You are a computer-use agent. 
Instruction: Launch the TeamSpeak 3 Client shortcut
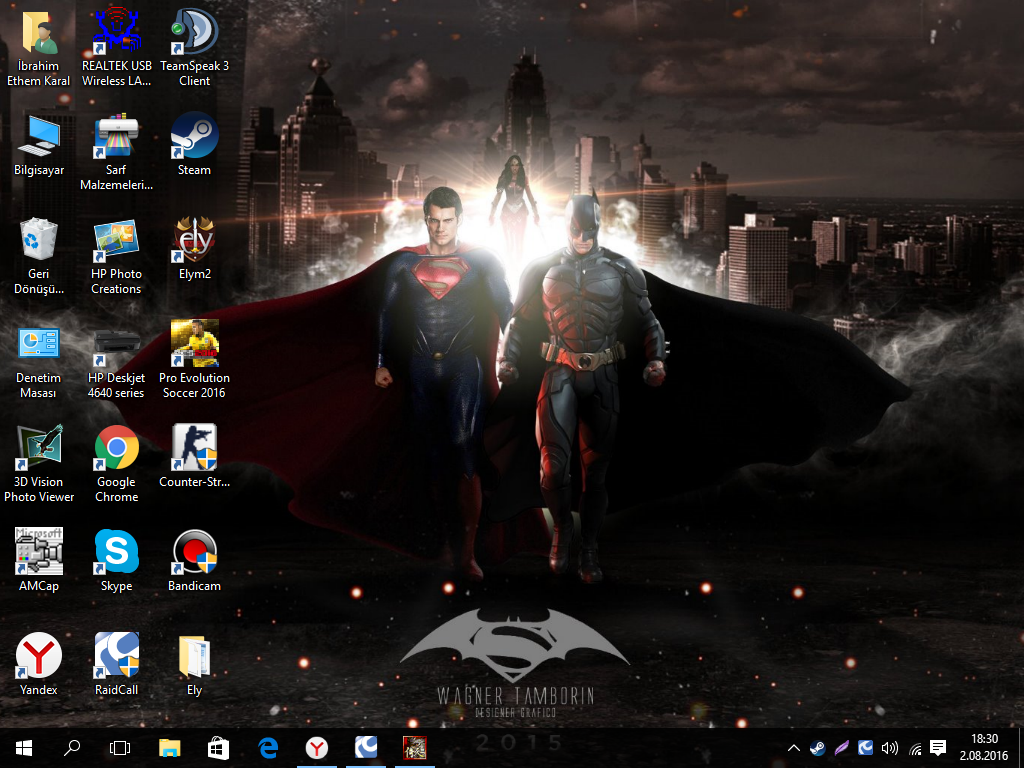194,47
